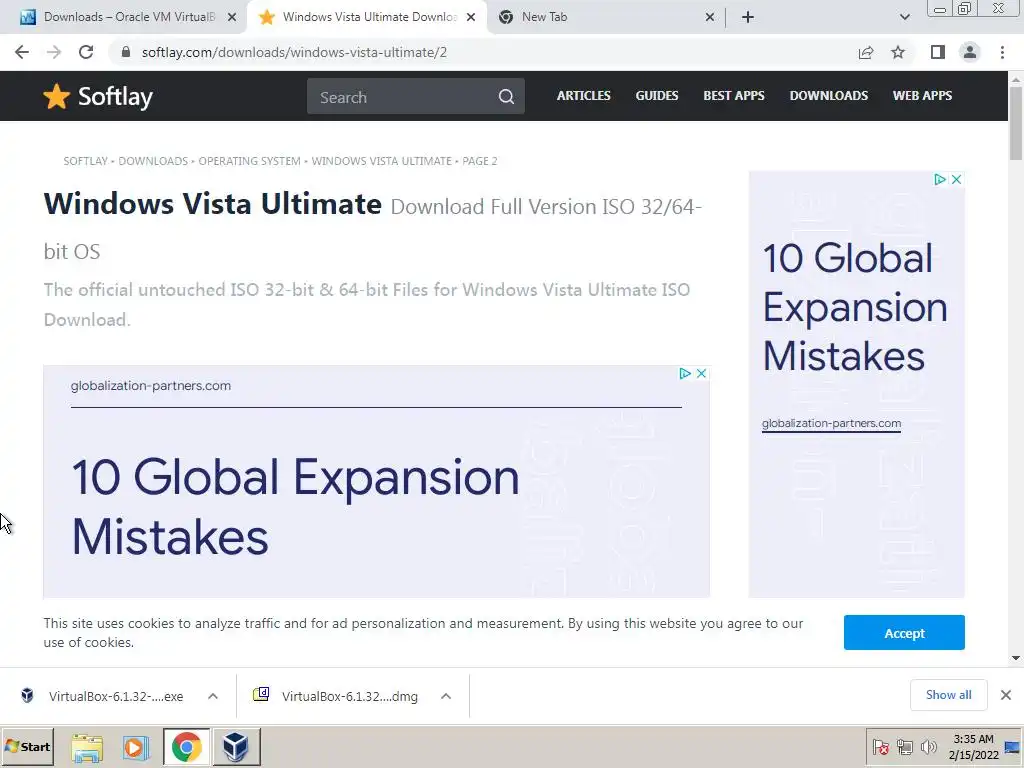Screen dimensions: 1024x768
Task: Open Windows Media Player from taskbar
Action: point(136,747)
